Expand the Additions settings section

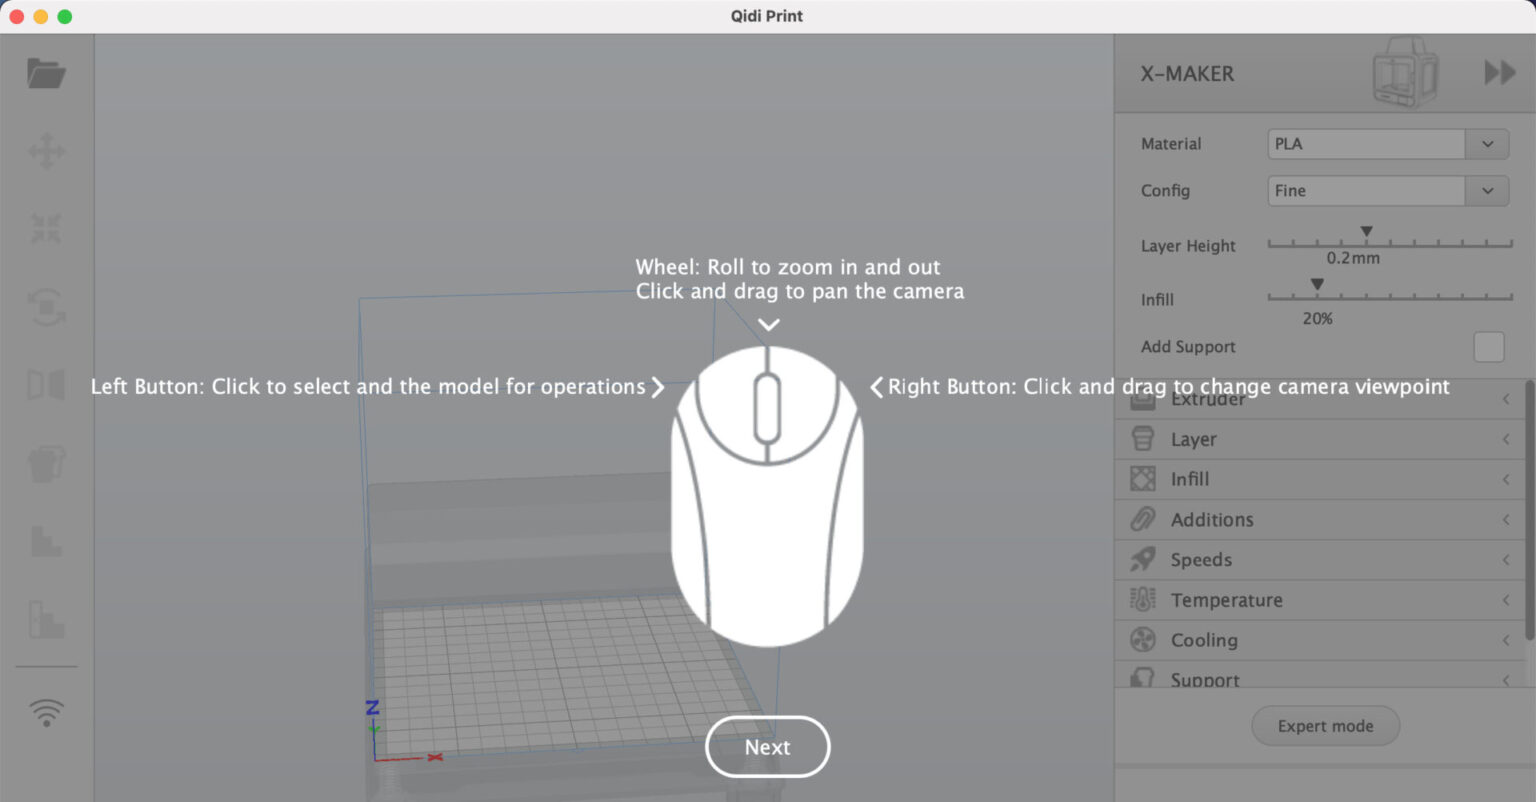(1320, 520)
